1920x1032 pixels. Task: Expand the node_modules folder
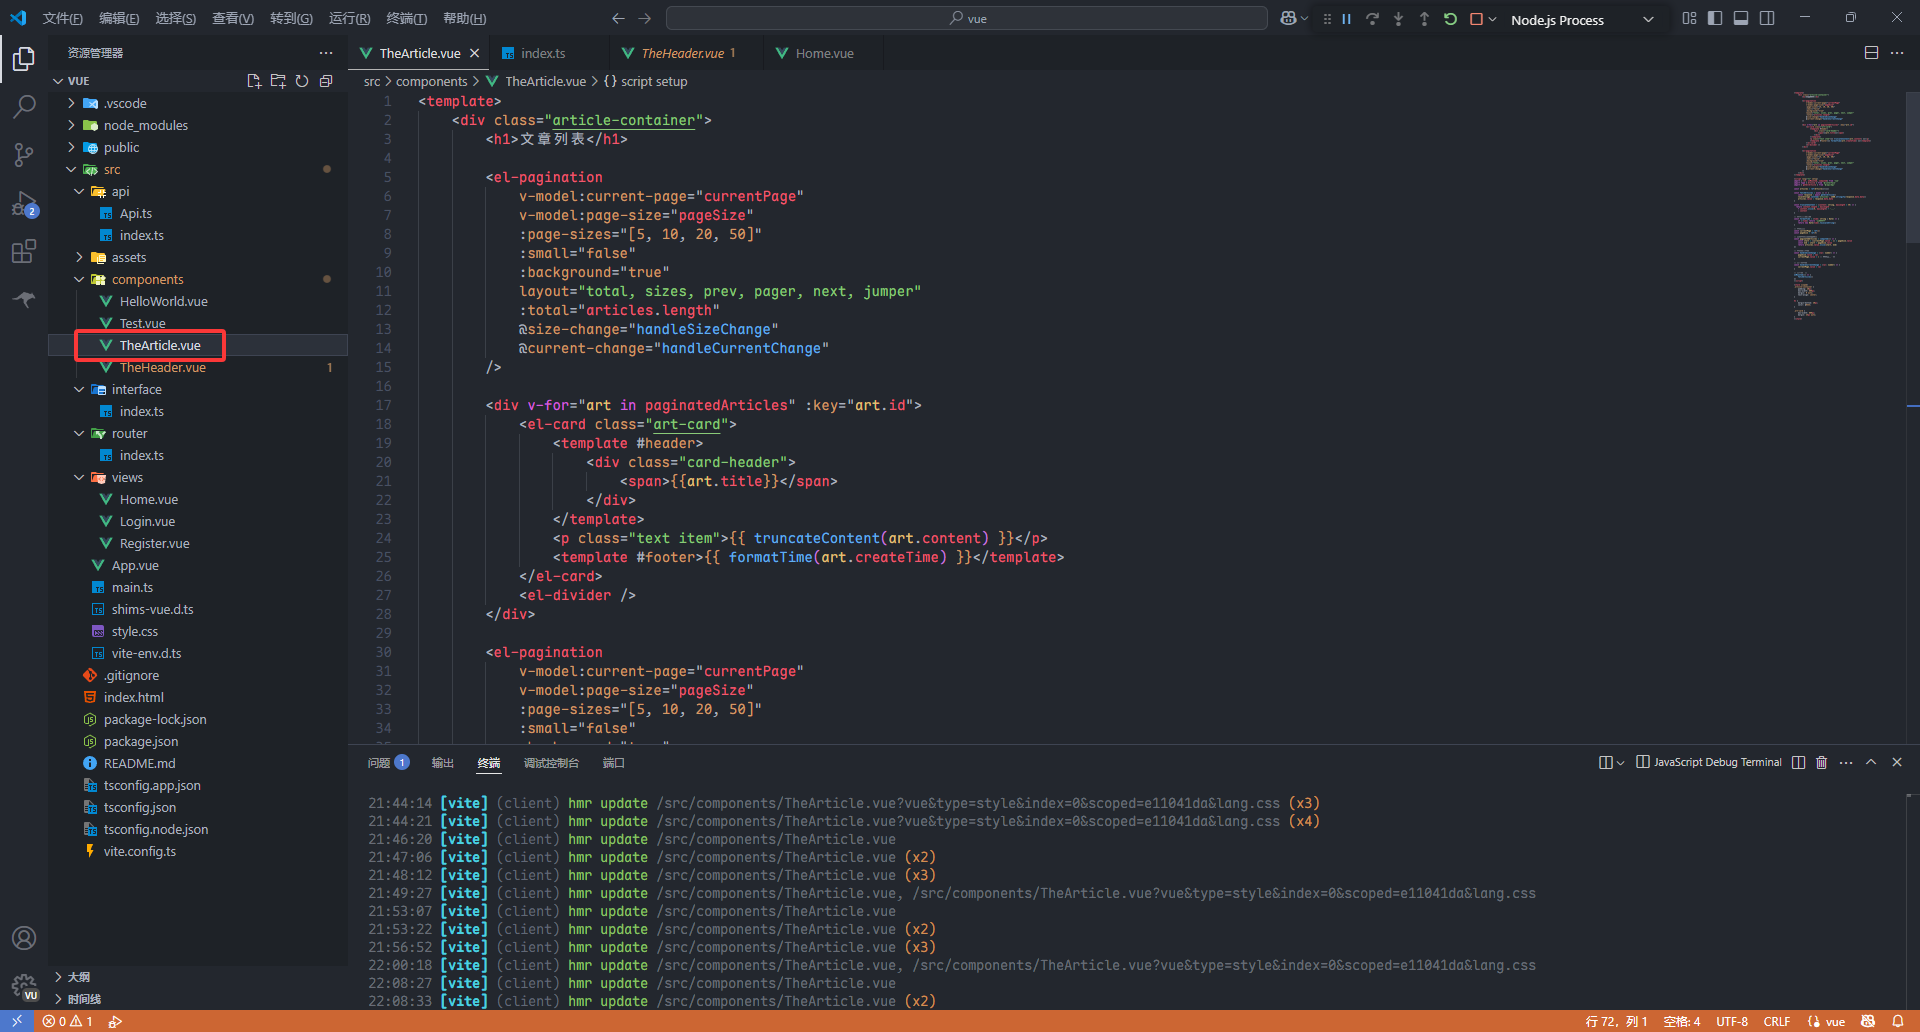(x=145, y=125)
